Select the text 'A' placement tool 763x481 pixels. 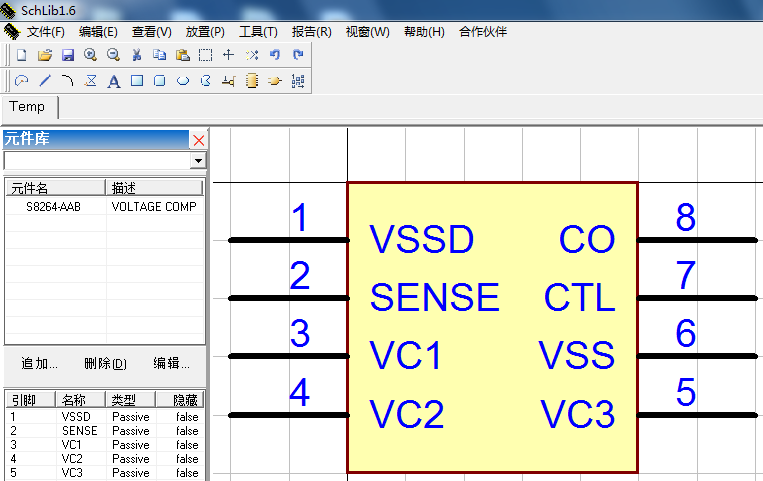tap(114, 81)
